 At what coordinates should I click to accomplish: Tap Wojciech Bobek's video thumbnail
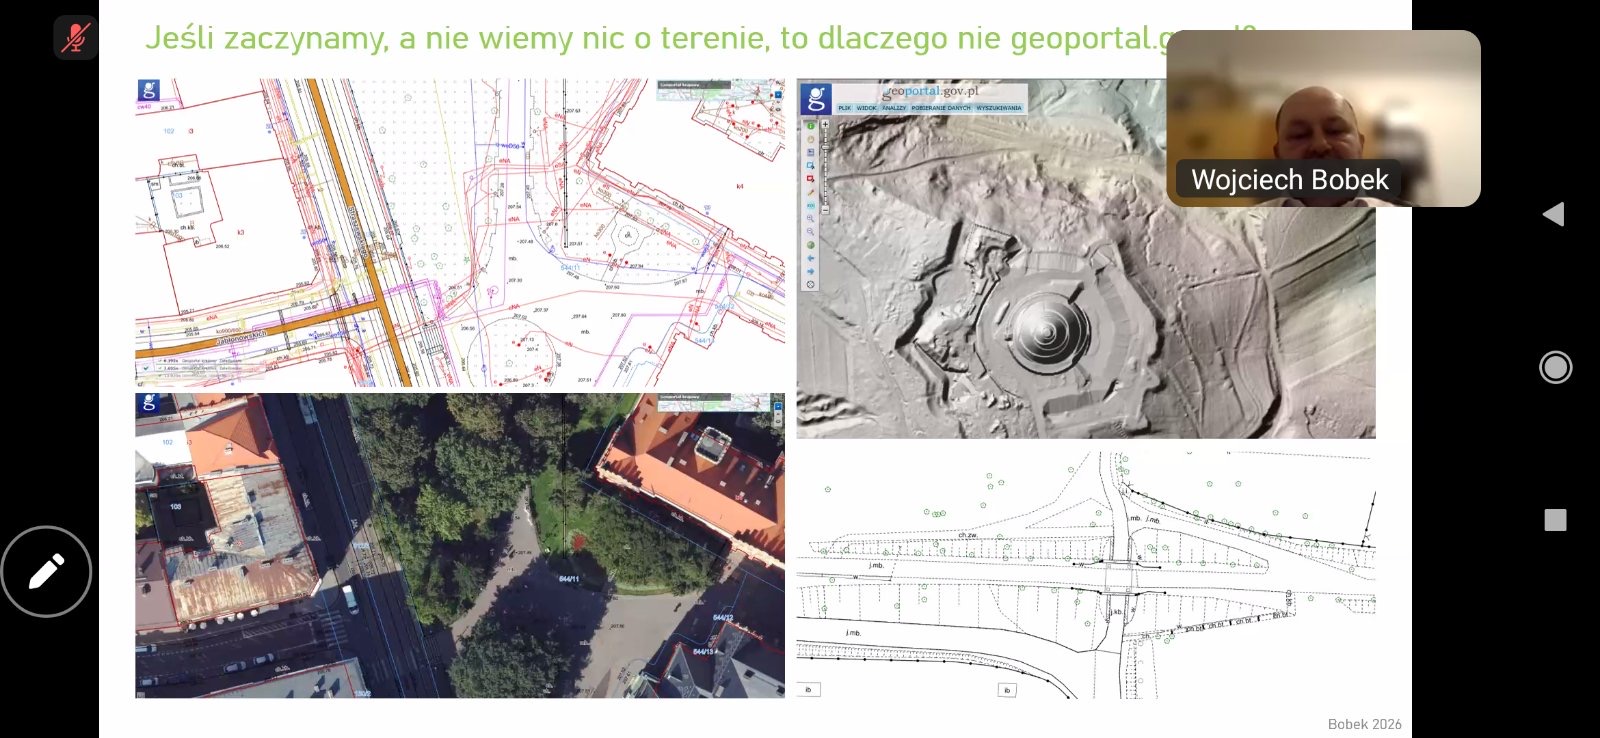click(x=1322, y=118)
